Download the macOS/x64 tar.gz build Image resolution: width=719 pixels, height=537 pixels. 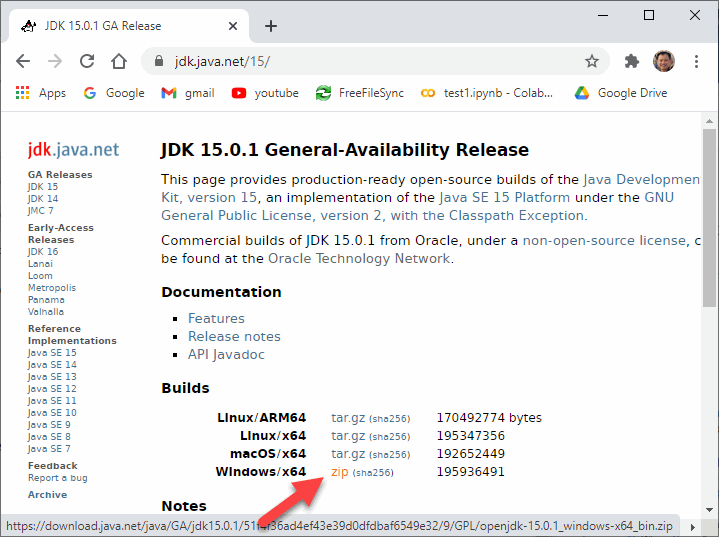coord(348,454)
